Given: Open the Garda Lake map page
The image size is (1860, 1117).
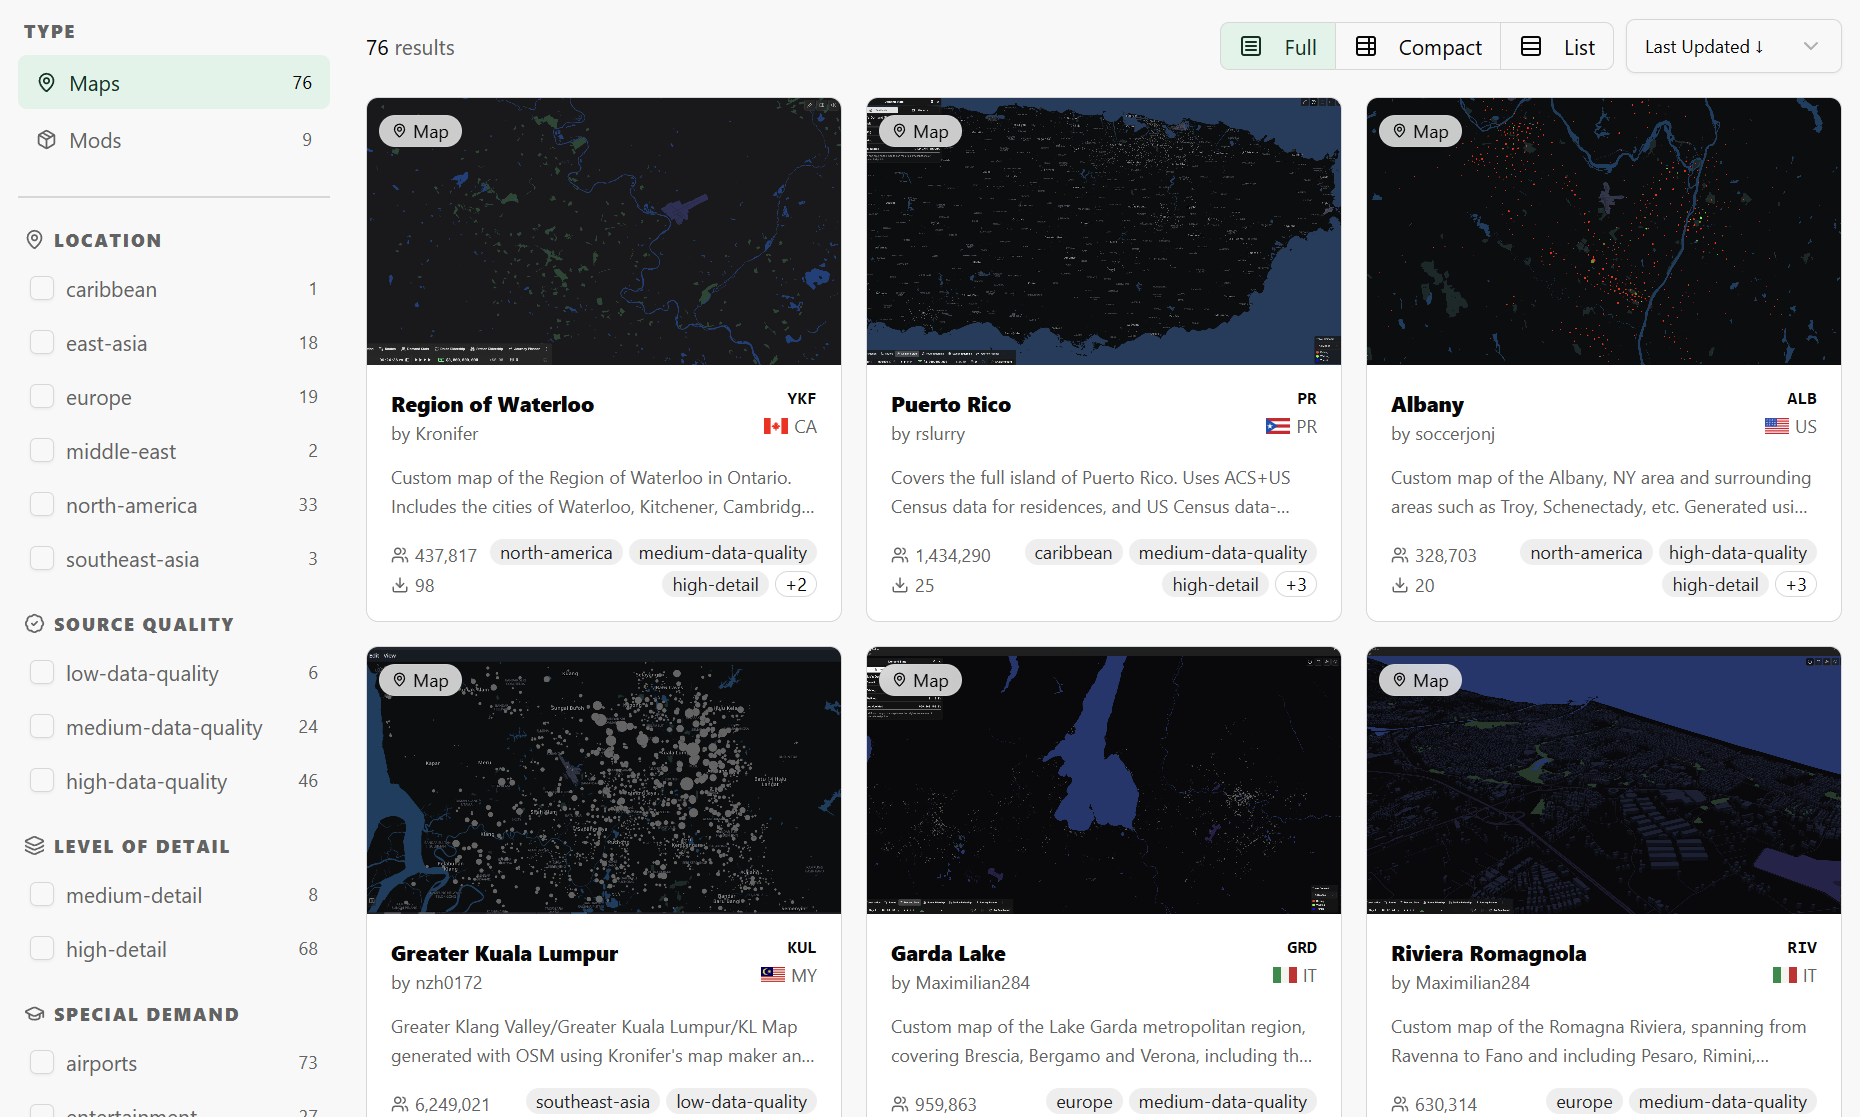Looking at the screenshot, I should [947, 953].
